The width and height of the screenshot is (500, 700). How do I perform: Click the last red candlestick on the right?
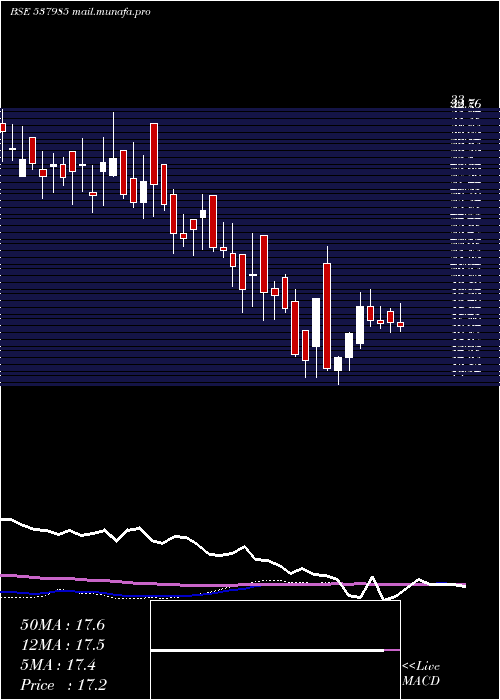(x=400, y=325)
